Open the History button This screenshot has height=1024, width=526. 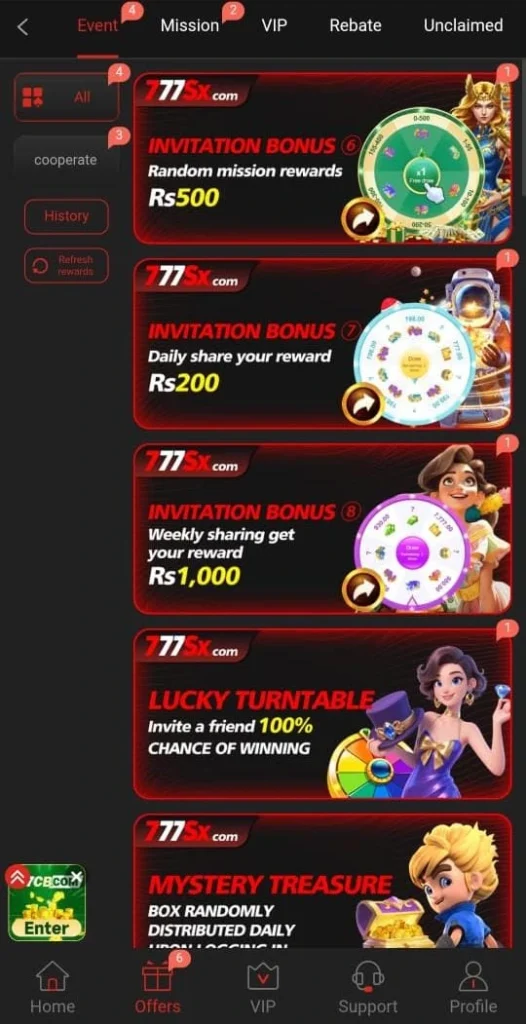click(66, 216)
